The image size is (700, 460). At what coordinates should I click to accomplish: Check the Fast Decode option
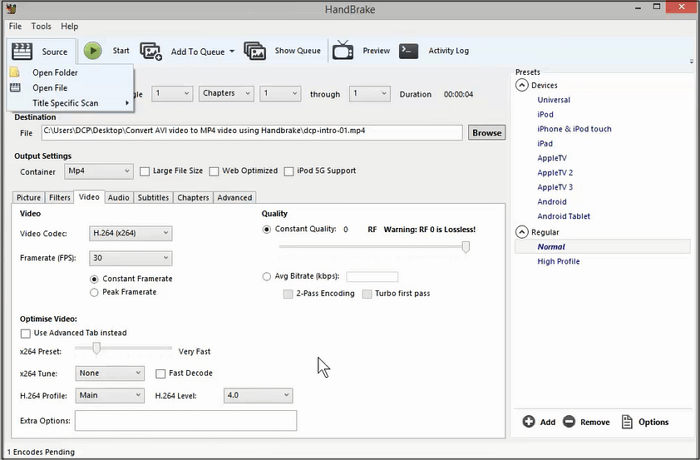tap(161, 373)
